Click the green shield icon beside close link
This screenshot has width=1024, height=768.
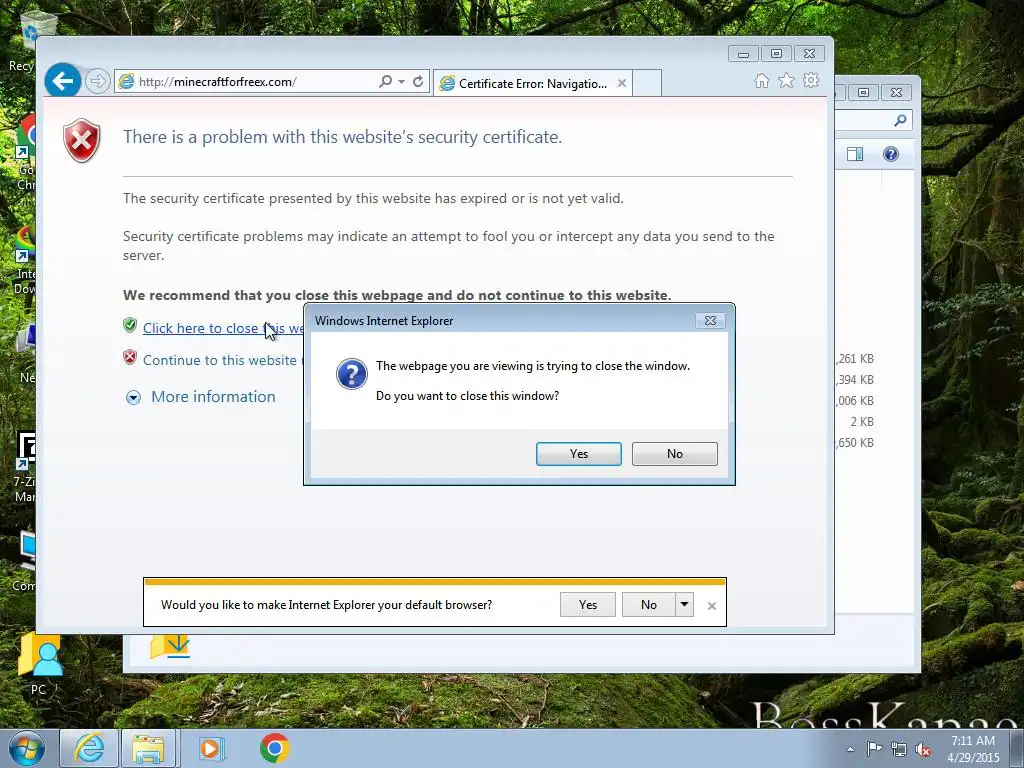pos(130,325)
